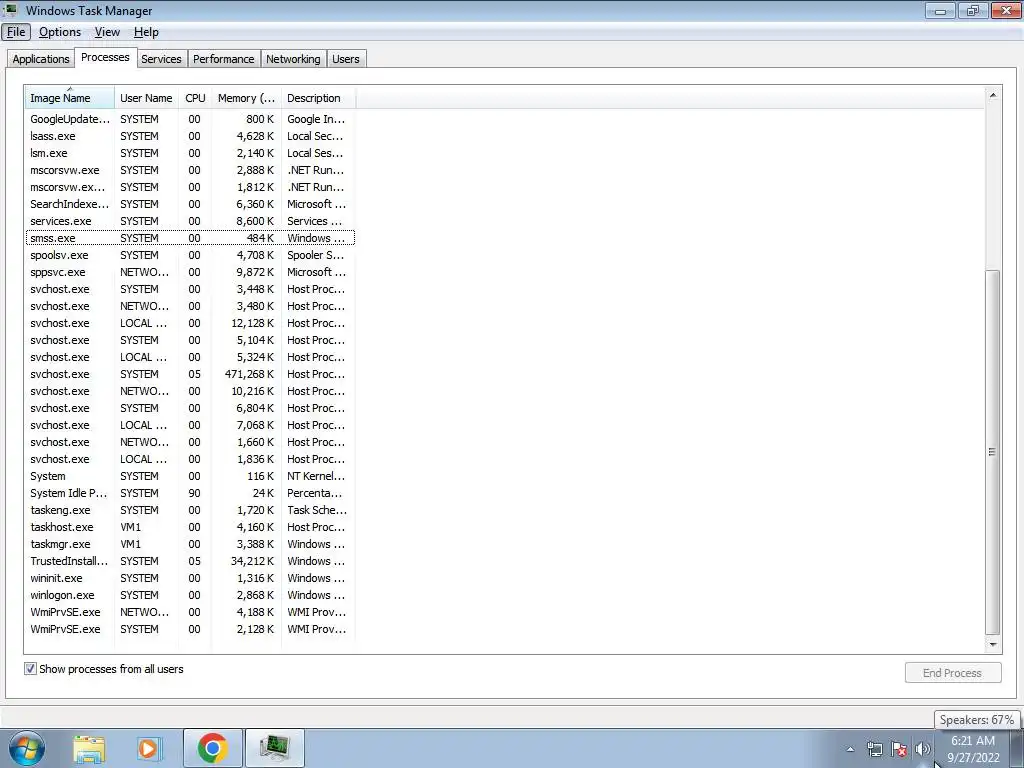The width and height of the screenshot is (1024, 768).
Task: Select the lsm.exe process
Action: click(190, 153)
